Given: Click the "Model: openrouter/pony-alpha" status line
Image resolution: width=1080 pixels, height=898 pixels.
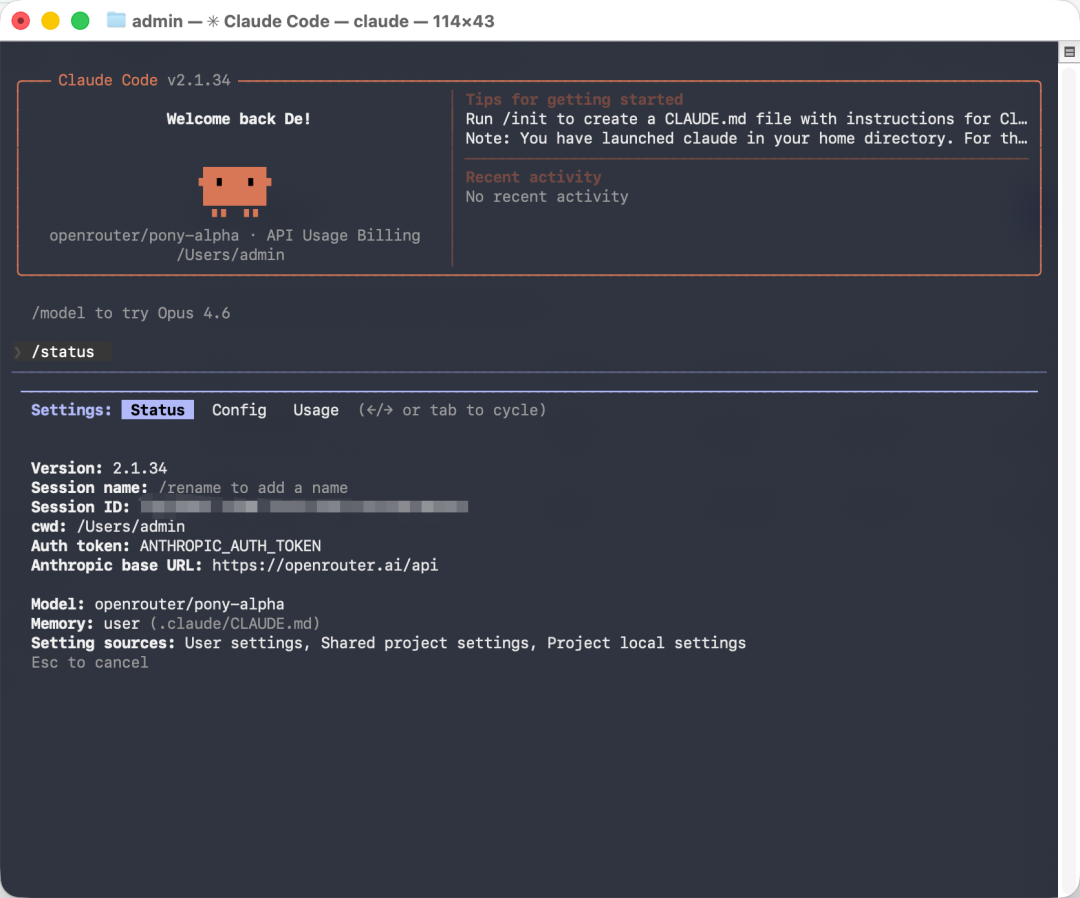Looking at the screenshot, I should click(x=158, y=604).
